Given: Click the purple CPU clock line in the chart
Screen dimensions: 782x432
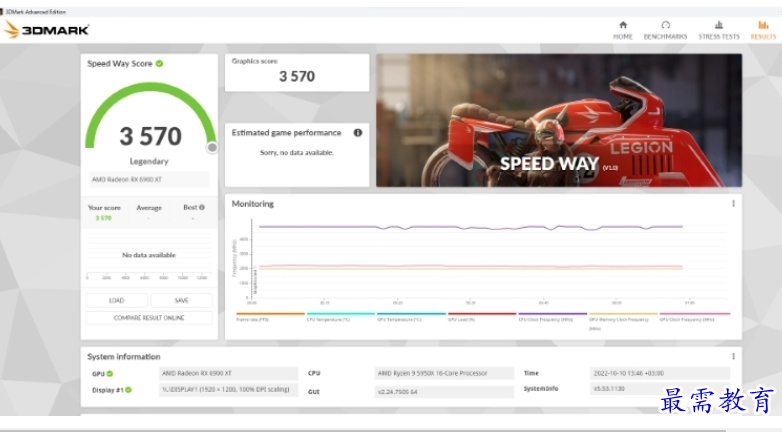Looking at the screenshot, I should 470,227.
